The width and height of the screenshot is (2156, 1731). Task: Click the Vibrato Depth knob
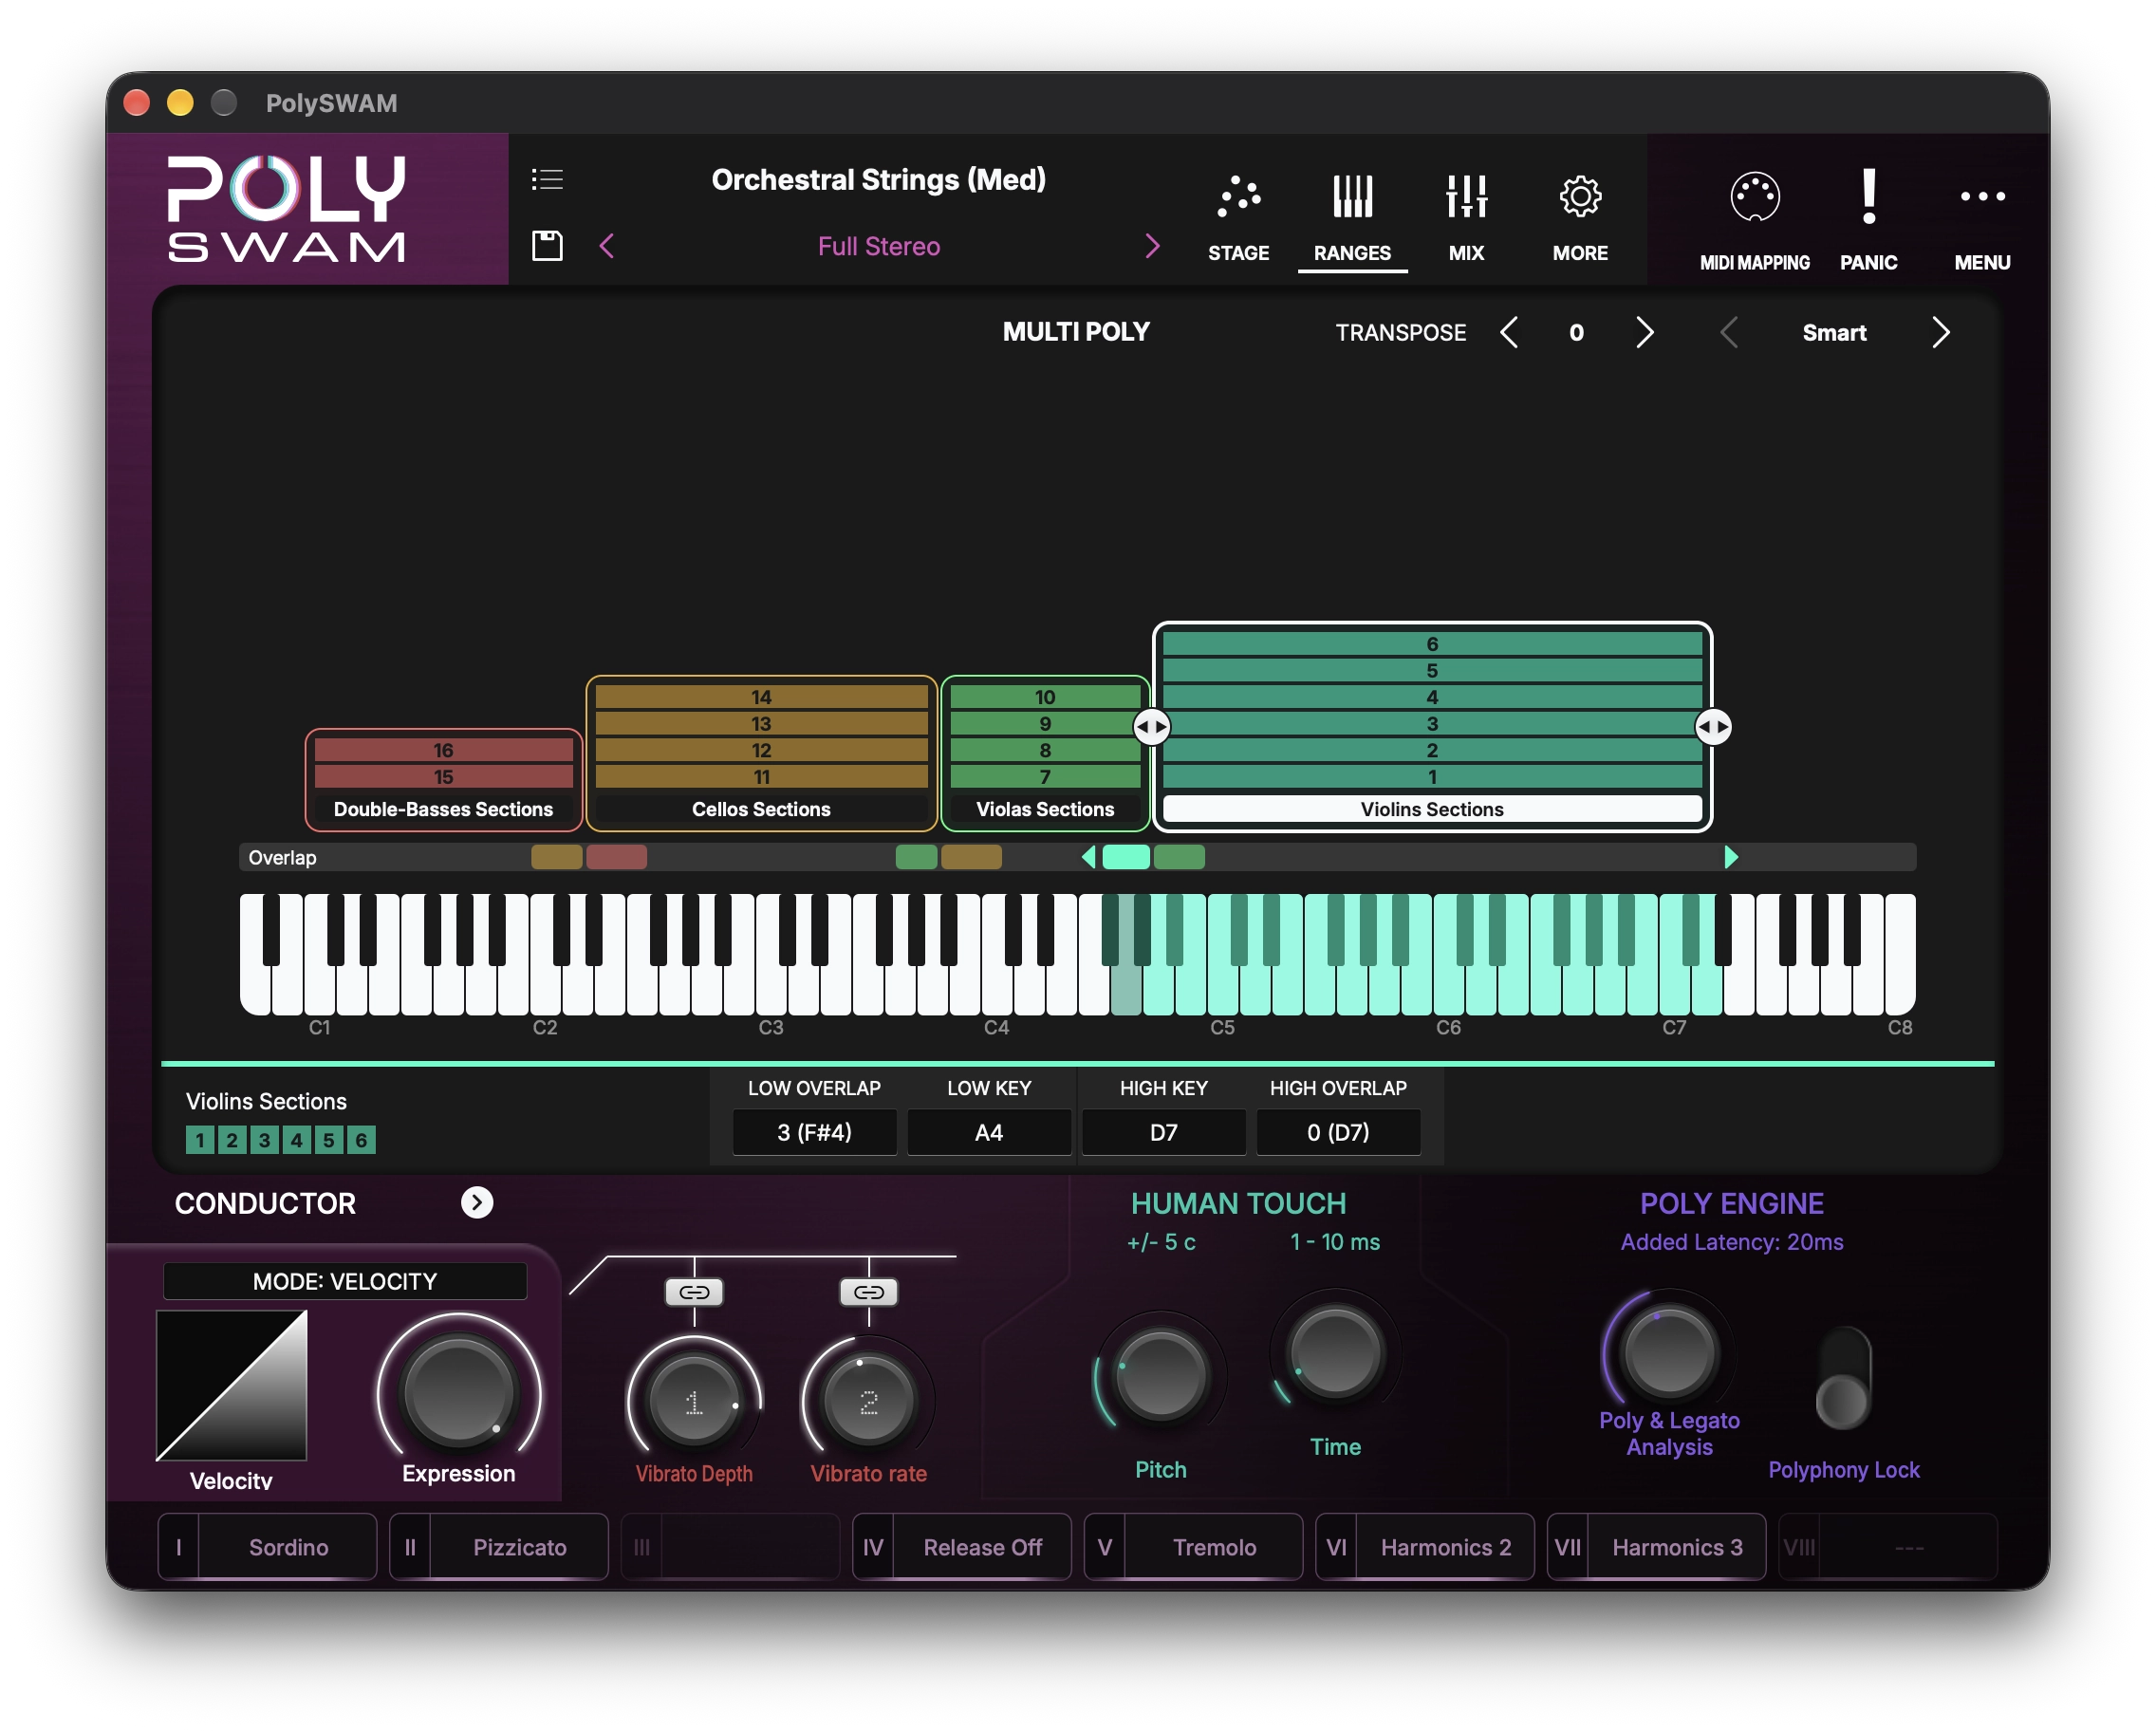694,1400
